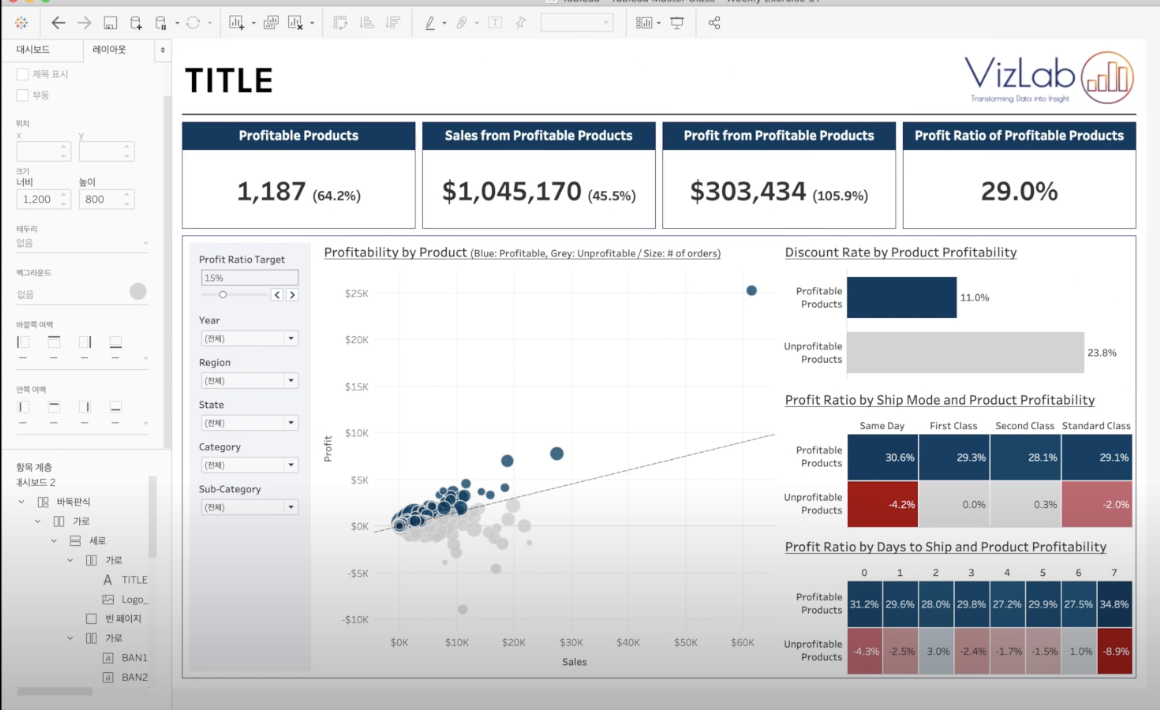Save workbook using the disk icon
This screenshot has width=1160, height=710.
(110, 23)
